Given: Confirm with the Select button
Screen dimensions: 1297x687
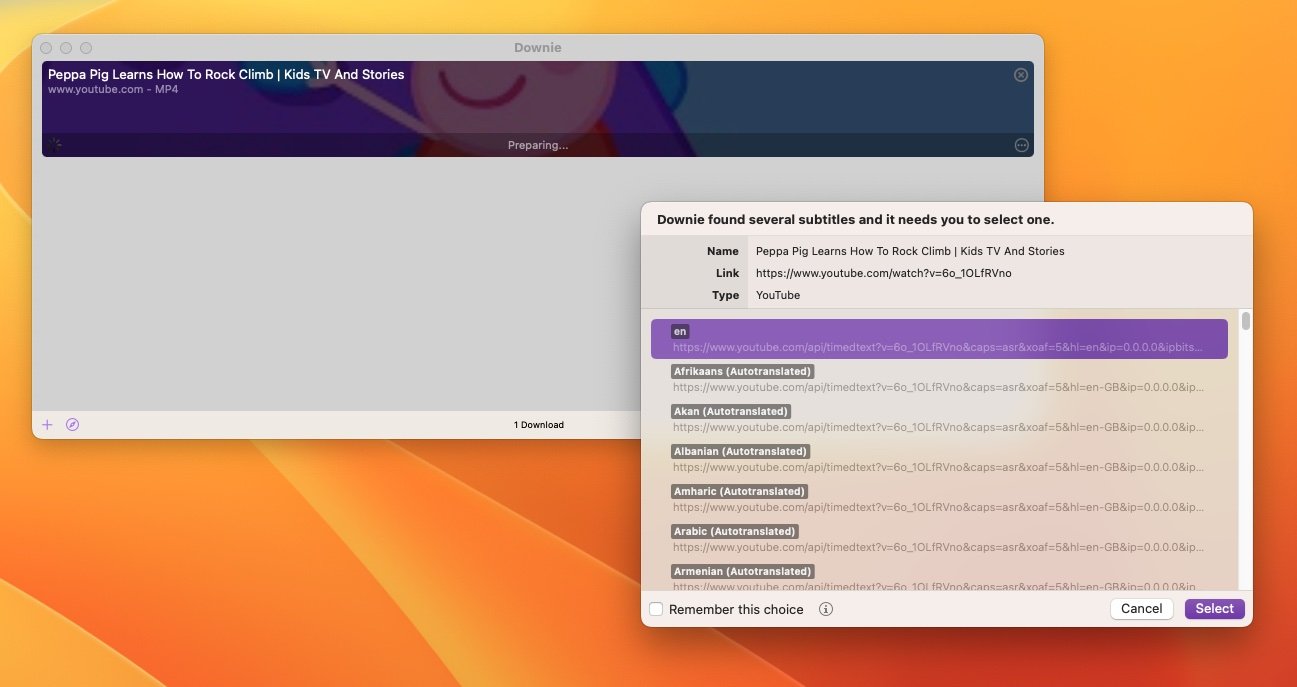Looking at the screenshot, I should [1214, 609].
